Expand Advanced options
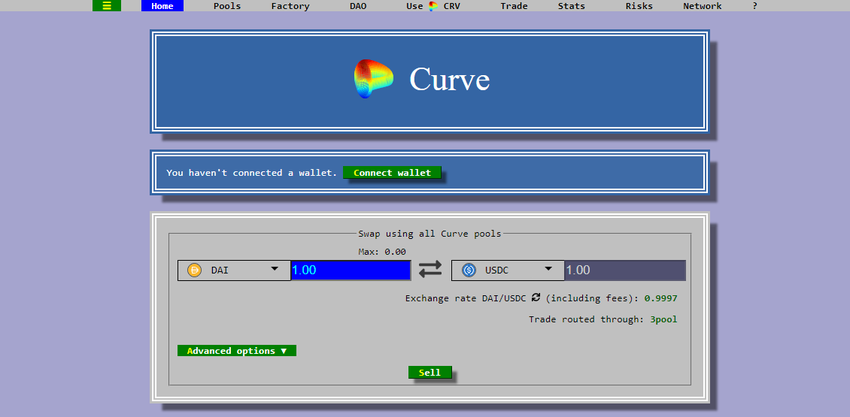This screenshot has height=417, width=850. pyautogui.click(x=237, y=351)
